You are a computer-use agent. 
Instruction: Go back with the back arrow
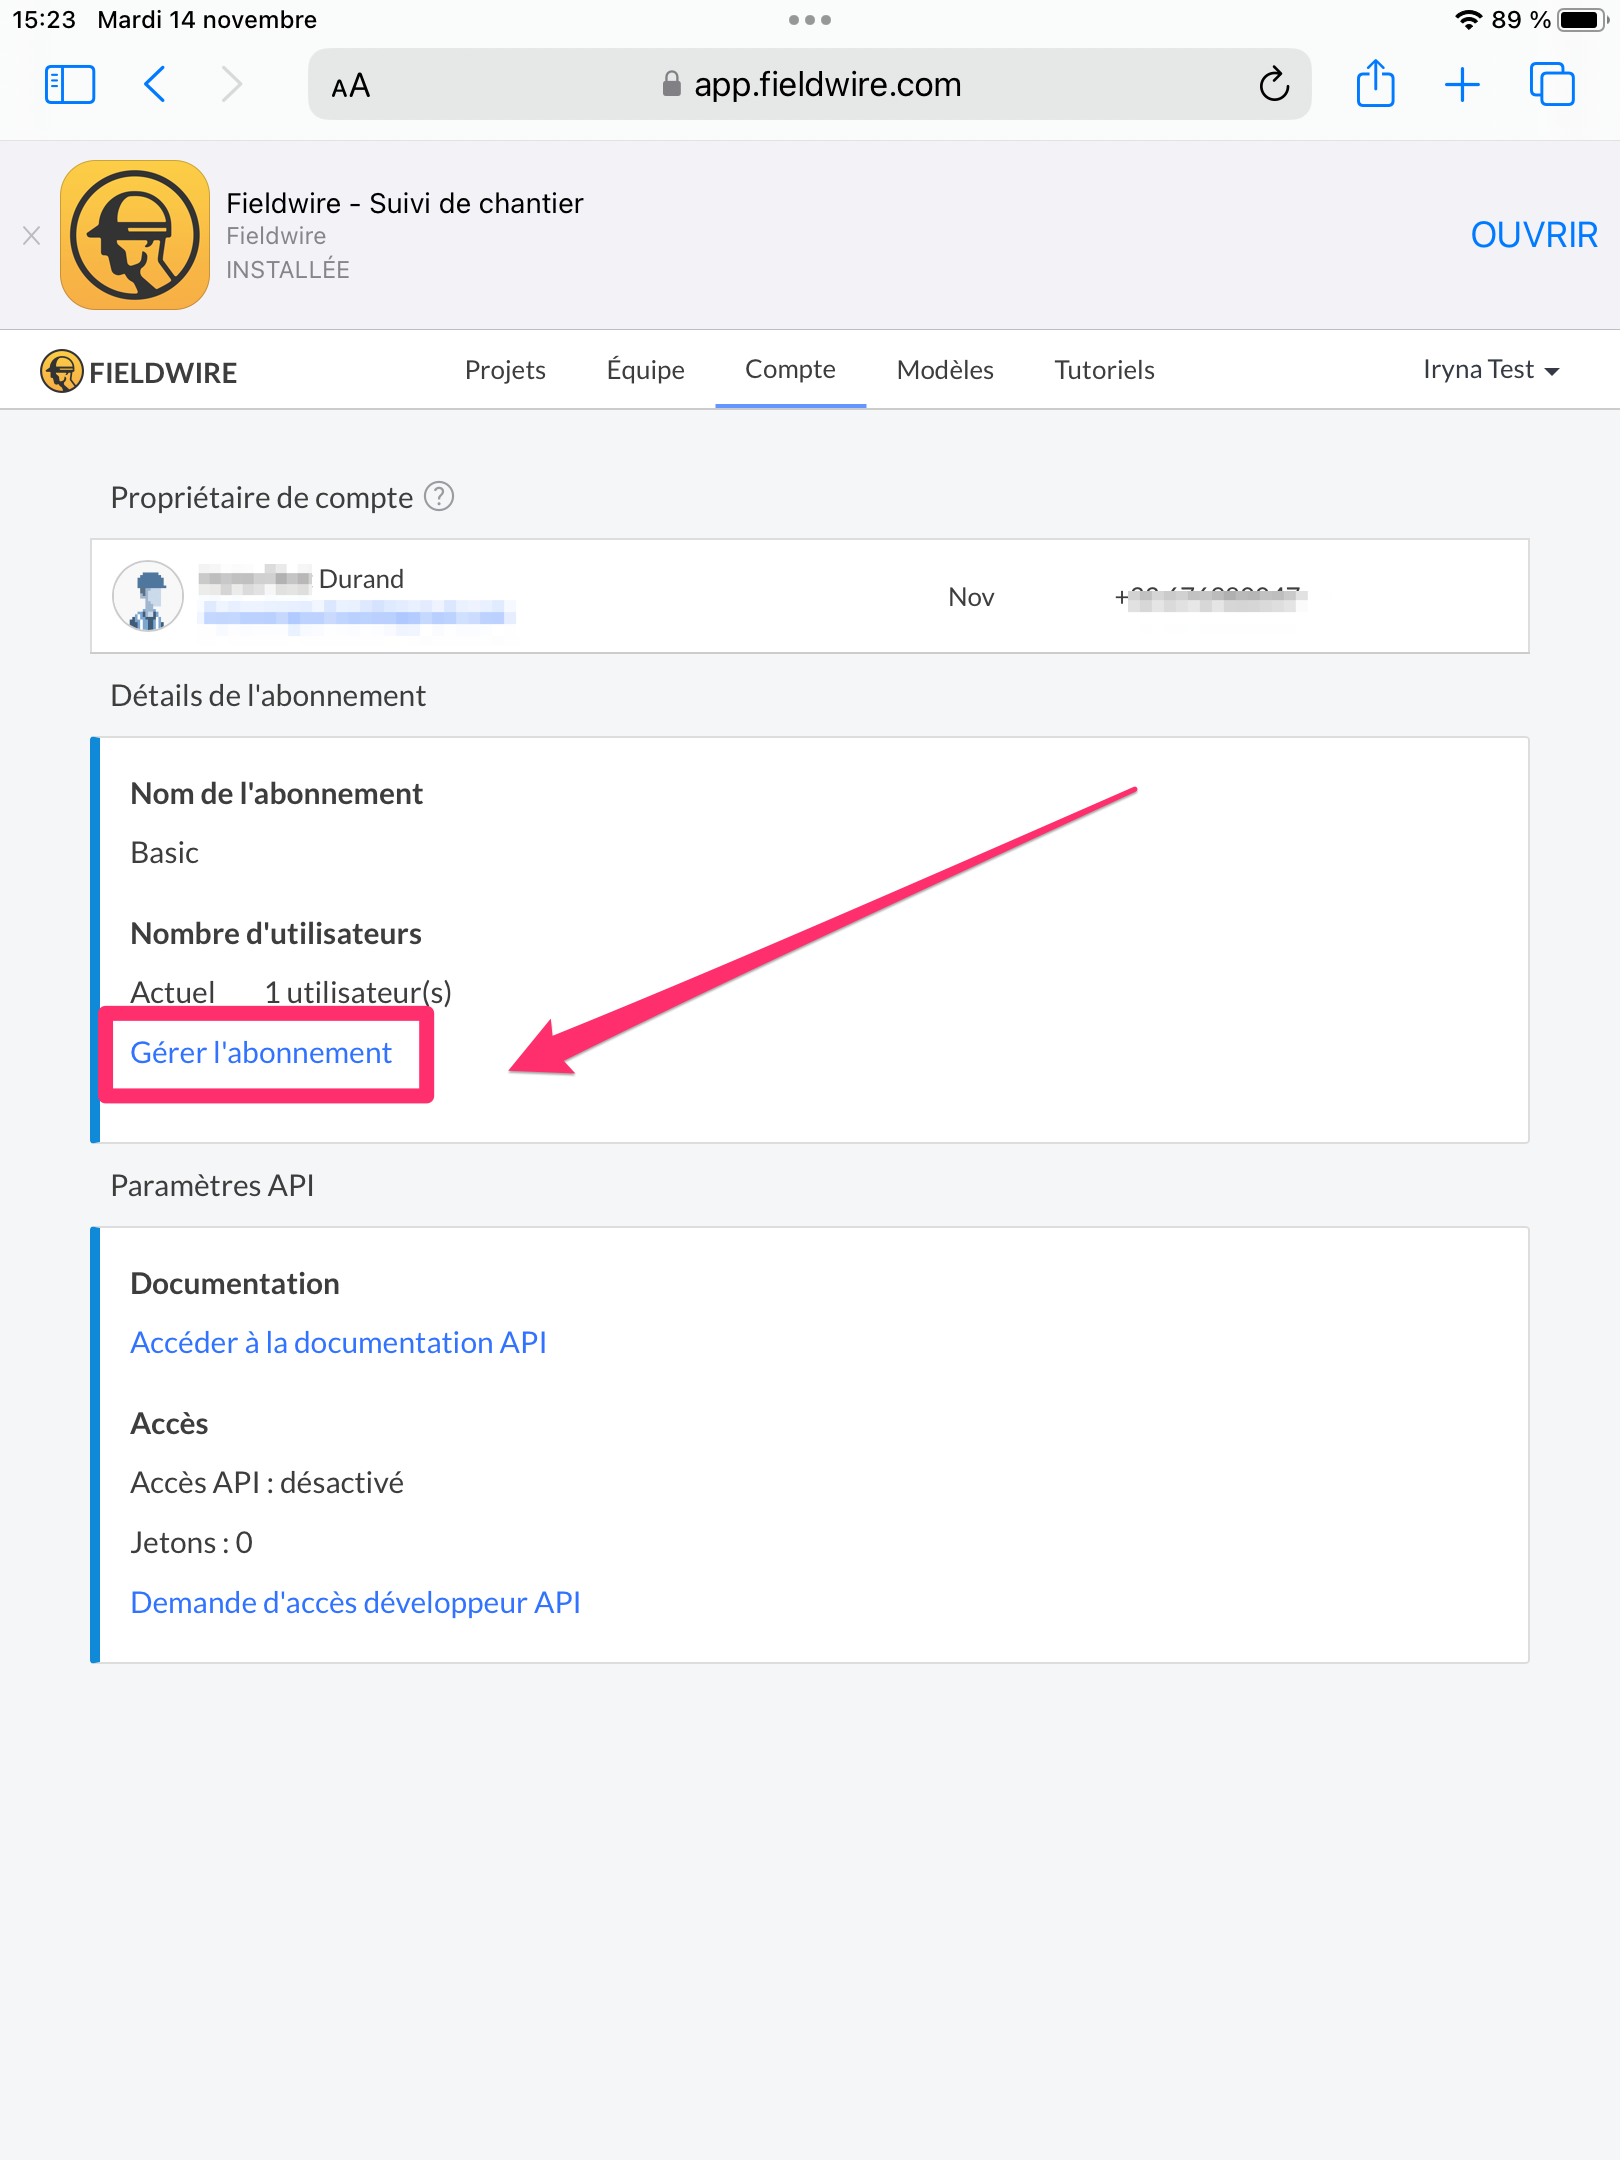coord(154,85)
